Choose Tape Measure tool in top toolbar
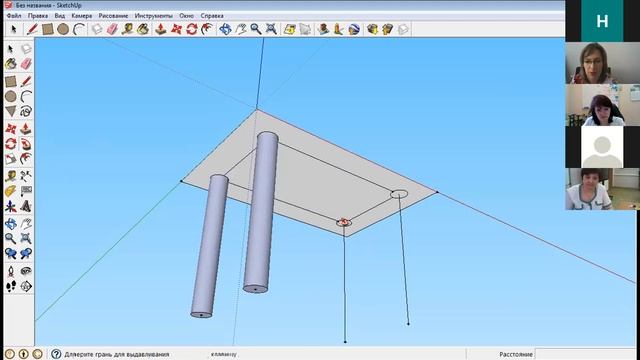 pyautogui.click(x=127, y=29)
